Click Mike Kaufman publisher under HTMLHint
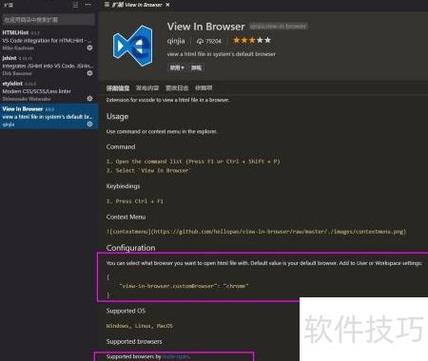 (x=18, y=48)
